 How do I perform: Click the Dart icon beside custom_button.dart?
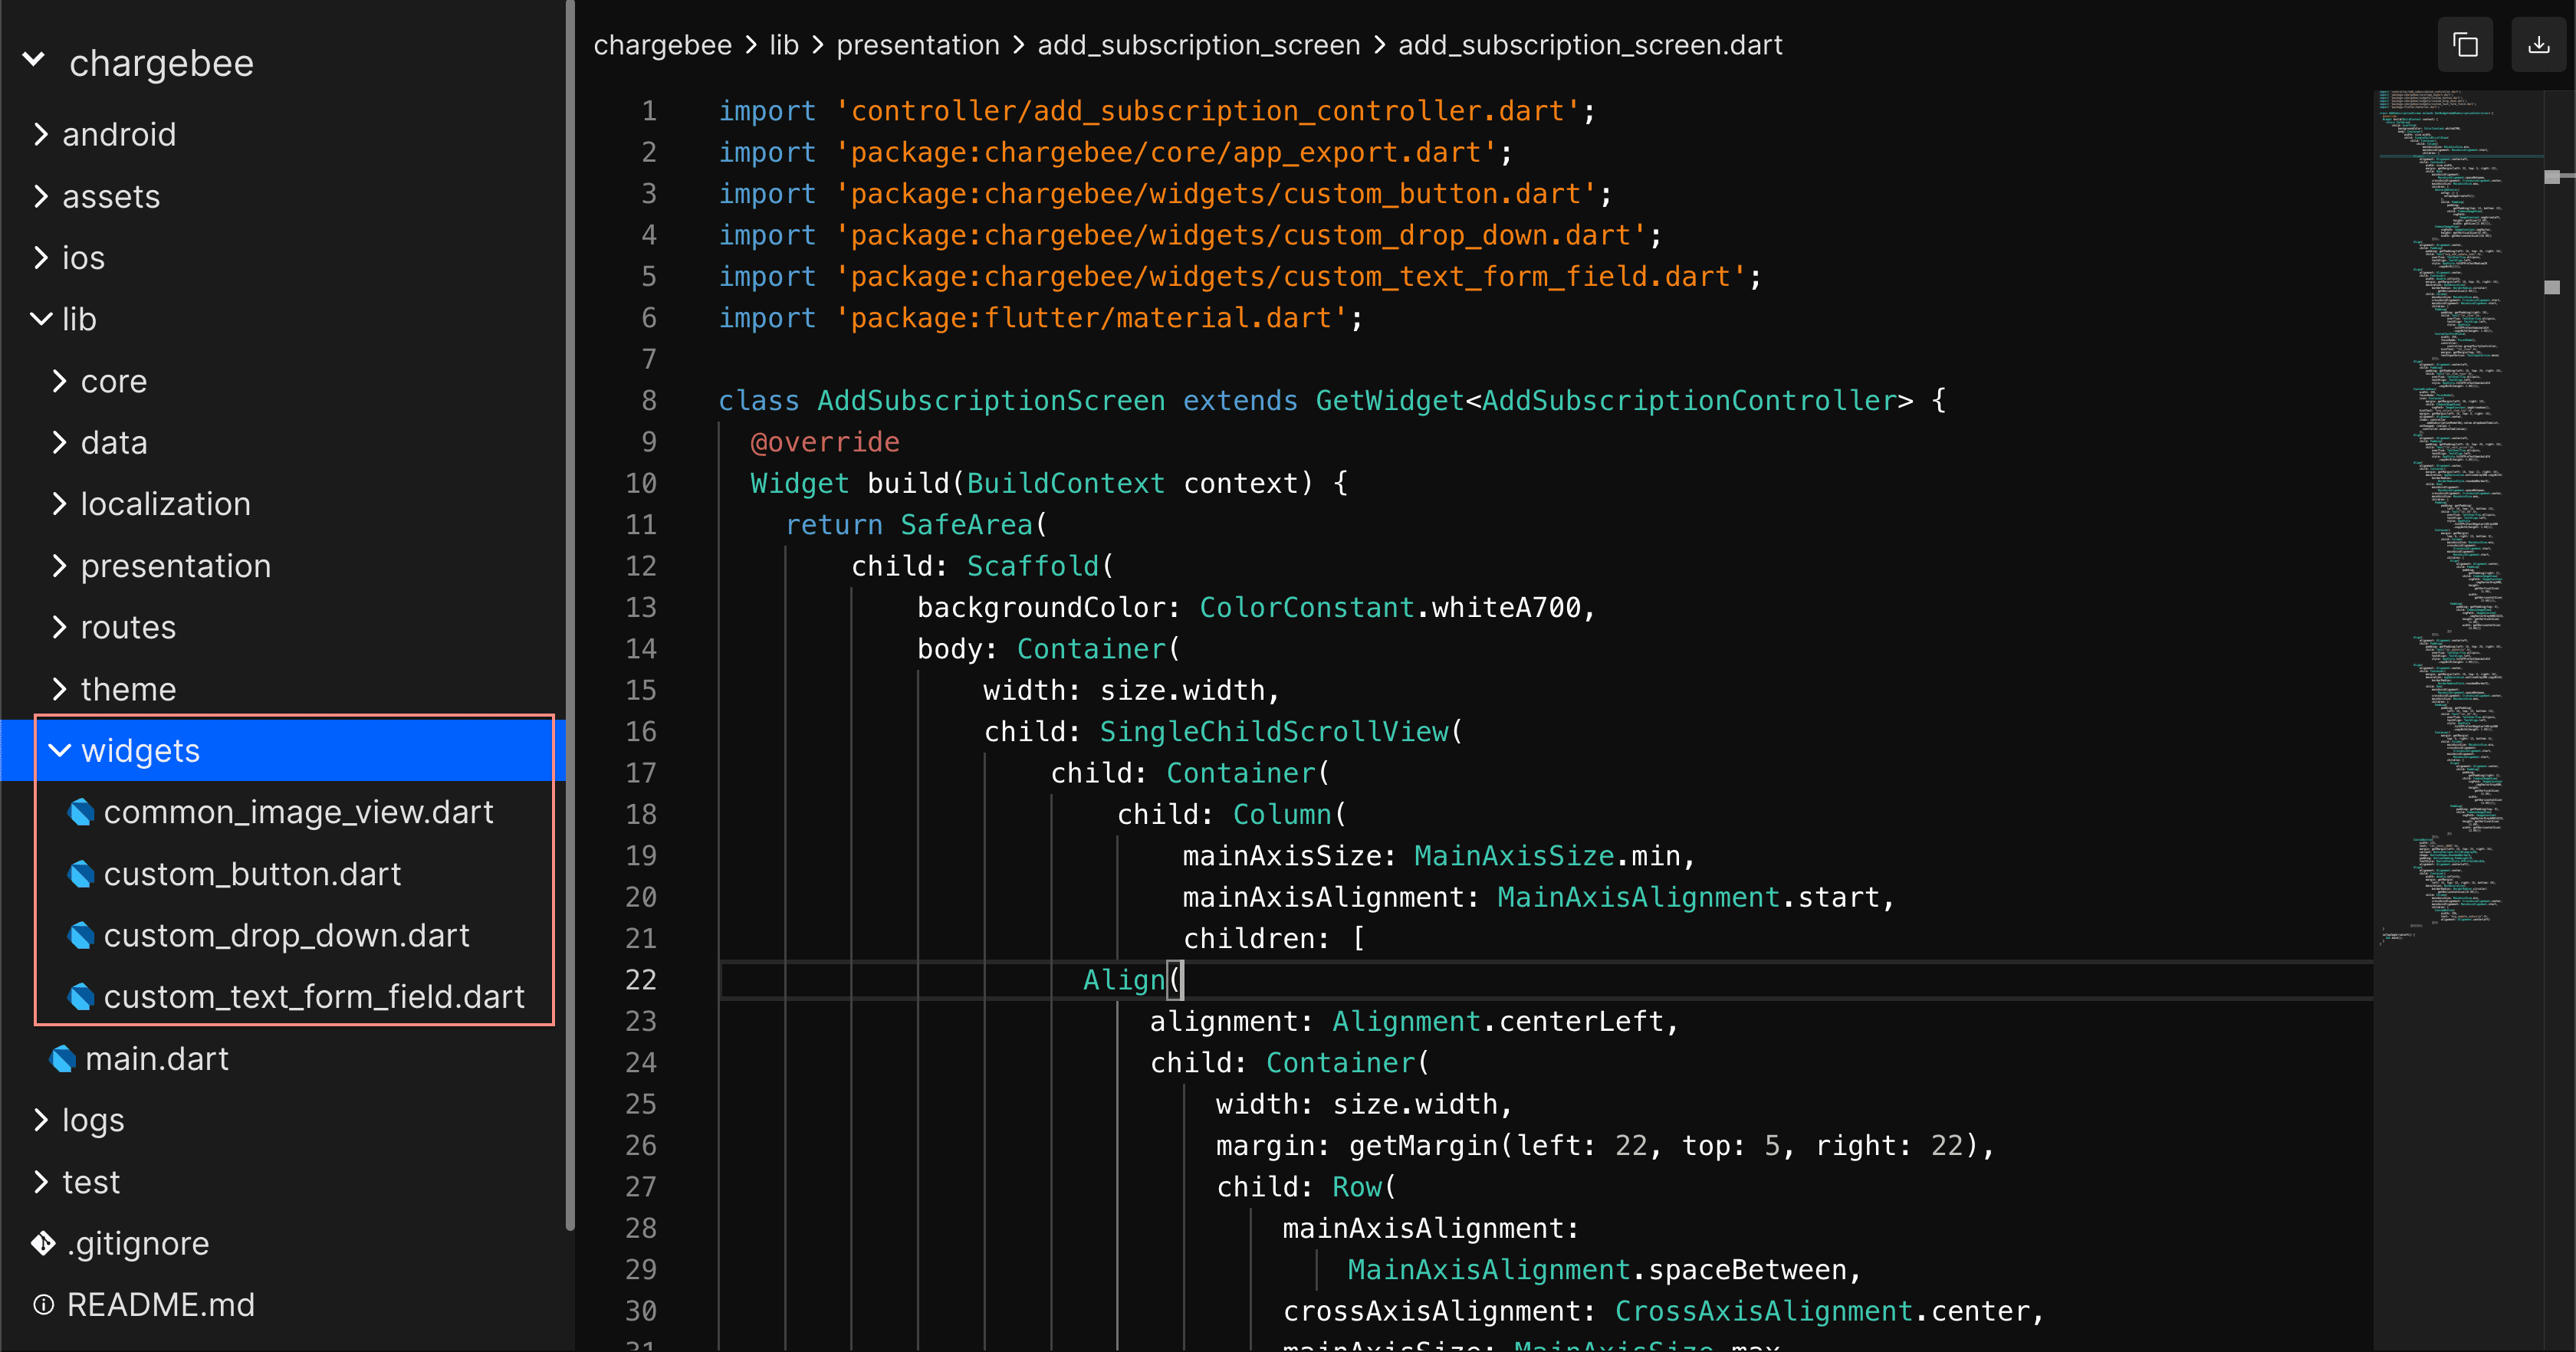(82, 873)
